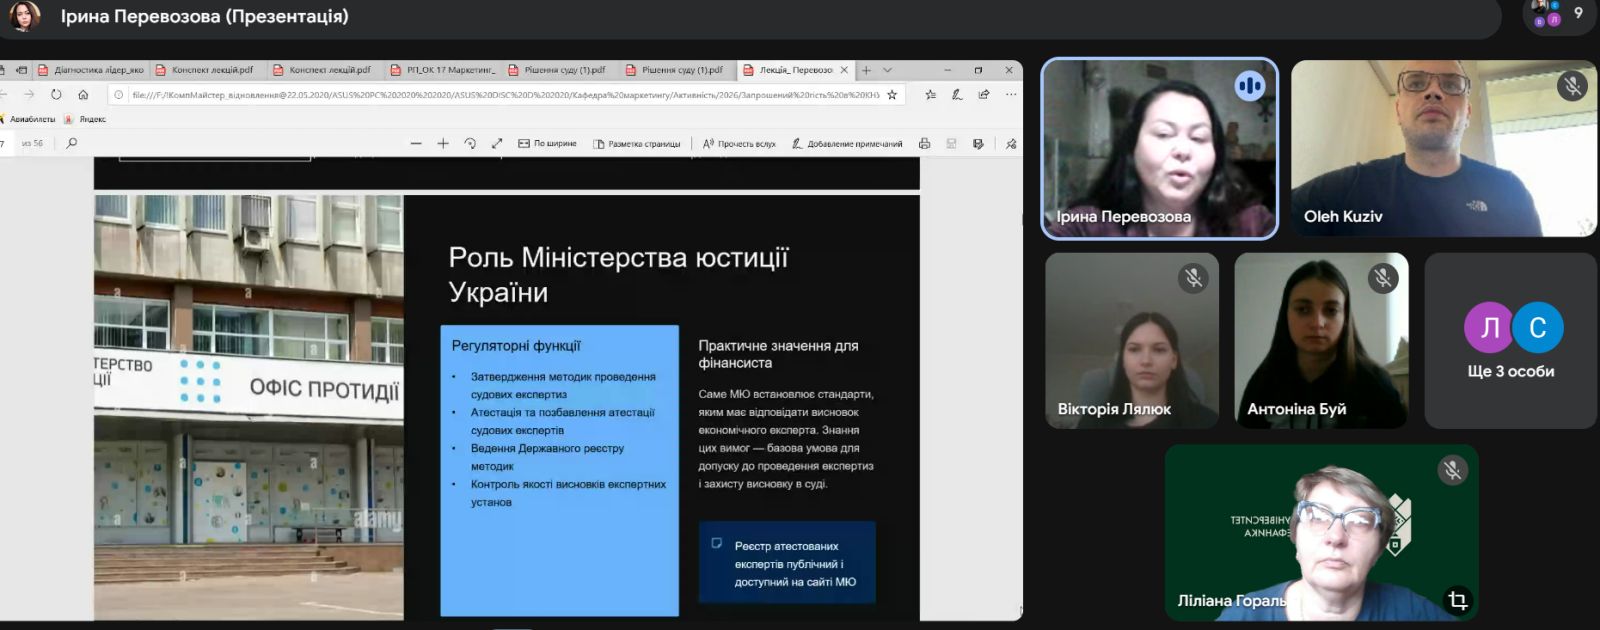Open browser settings and more menu
The width and height of the screenshot is (1600, 630).
[x=1010, y=94]
